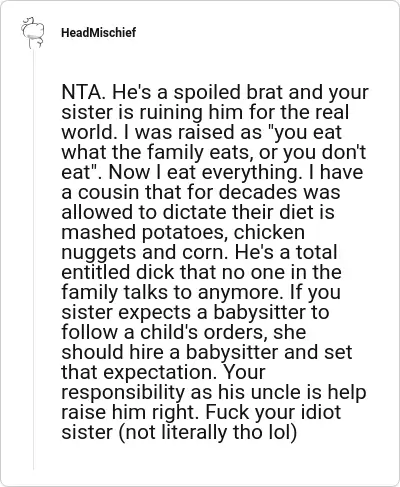Screen dimensions: 400x487
Task: Click the phrase "world. I was raised as"
Action: [x=161, y=132]
